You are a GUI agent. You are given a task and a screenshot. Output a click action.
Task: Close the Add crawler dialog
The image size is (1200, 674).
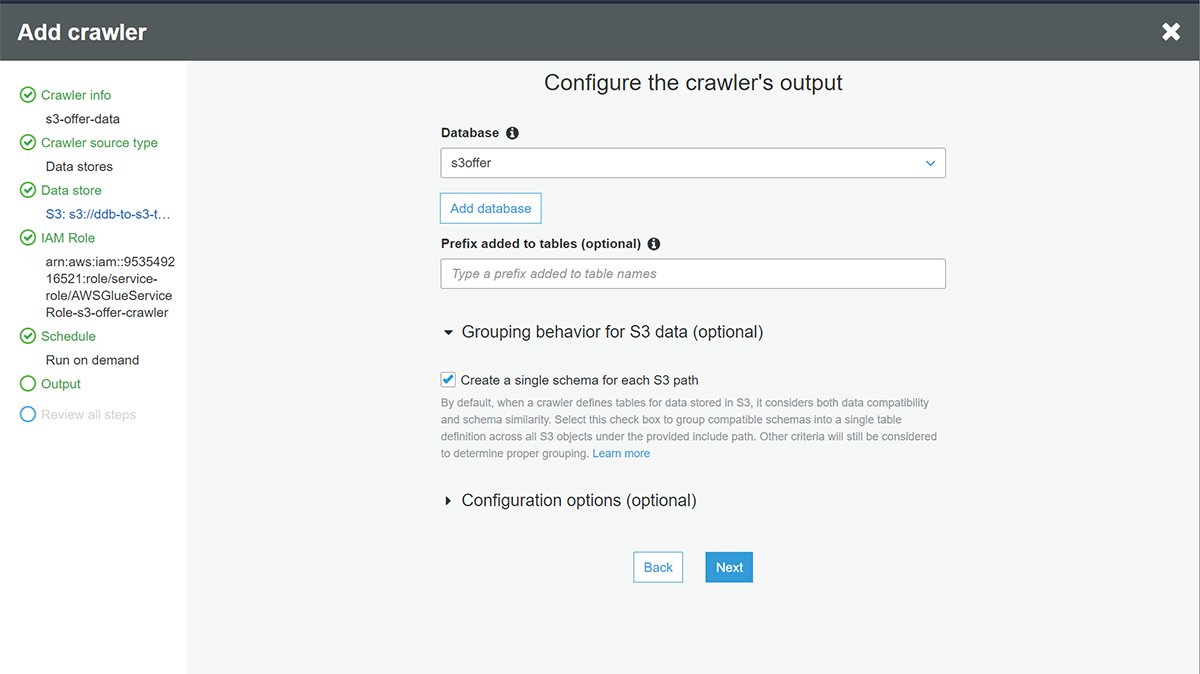coord(1171,32)
